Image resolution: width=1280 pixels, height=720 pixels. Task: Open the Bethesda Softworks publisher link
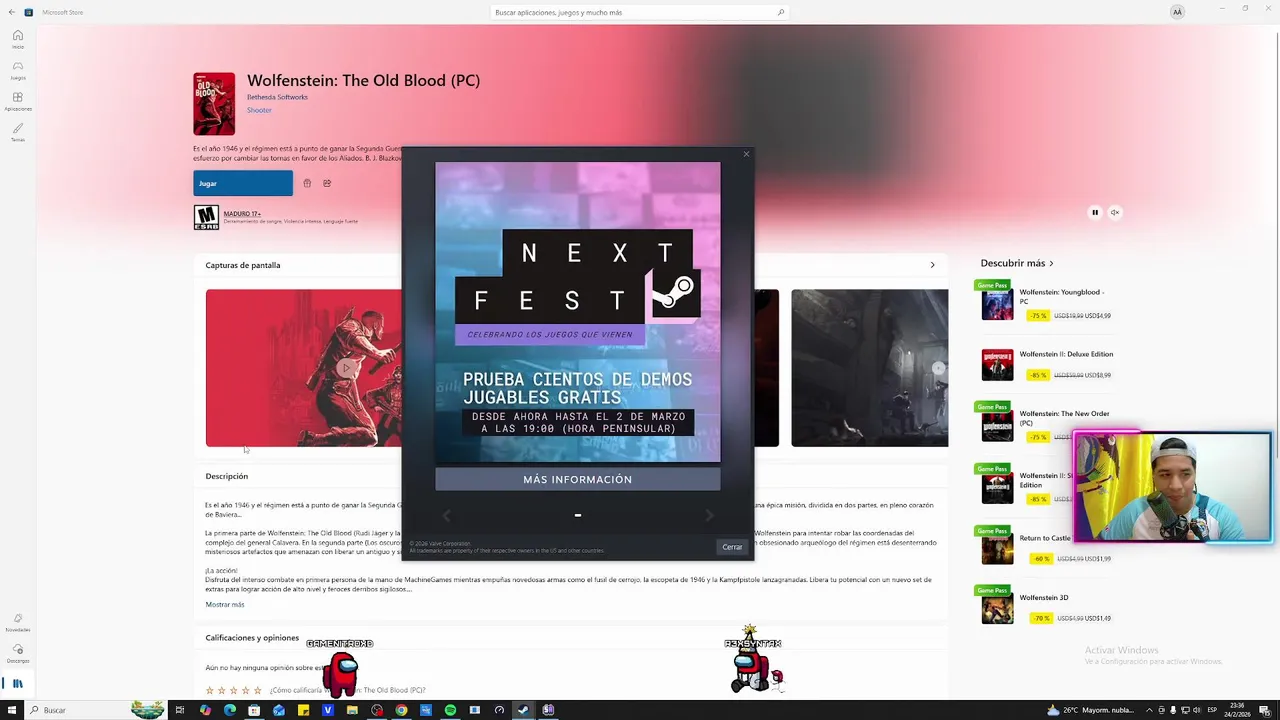pos(277,97)
